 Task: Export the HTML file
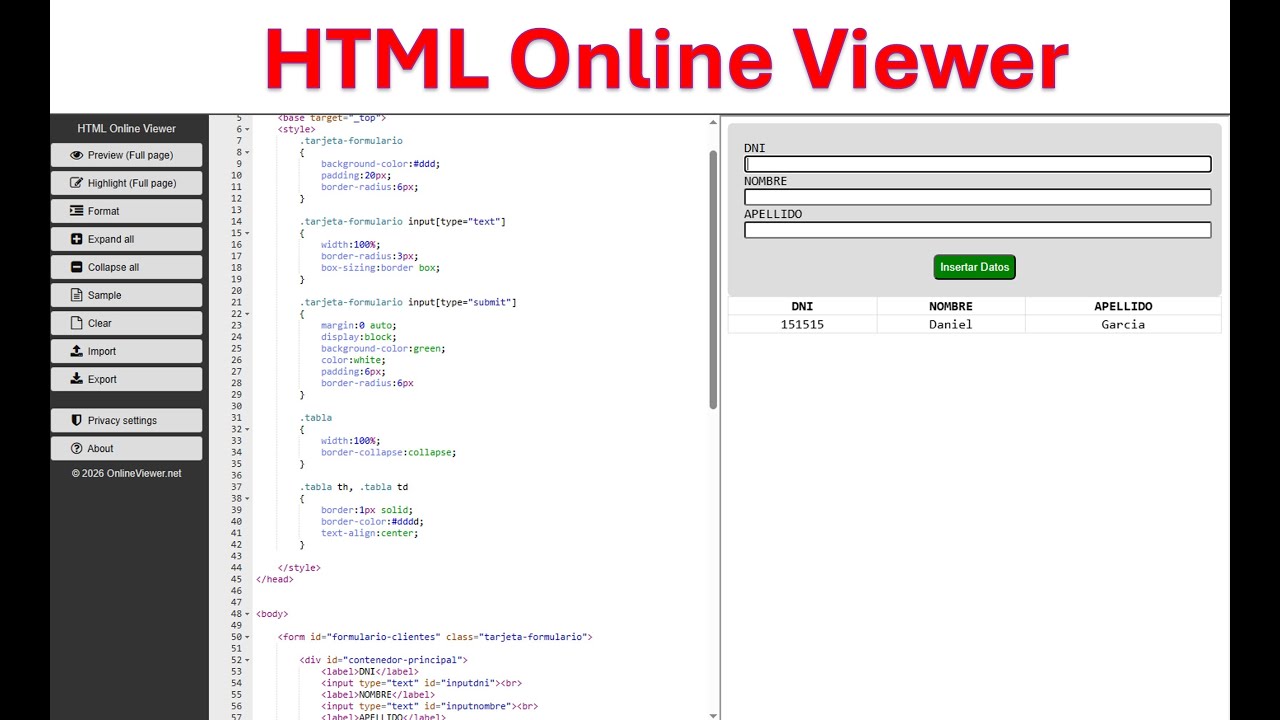point(126,379)
